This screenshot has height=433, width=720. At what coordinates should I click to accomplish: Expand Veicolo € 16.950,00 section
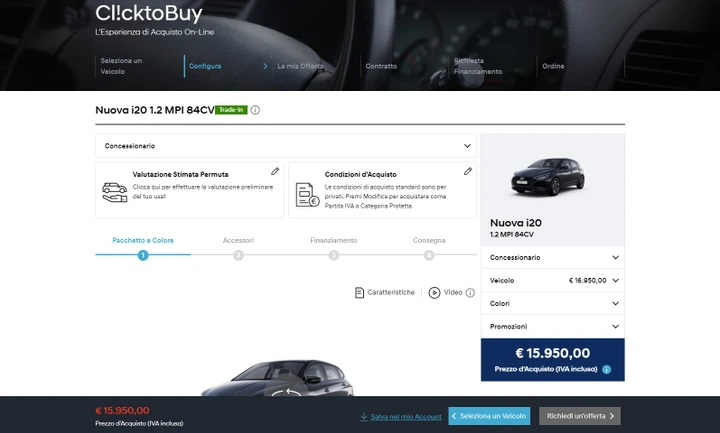[553, 281]
